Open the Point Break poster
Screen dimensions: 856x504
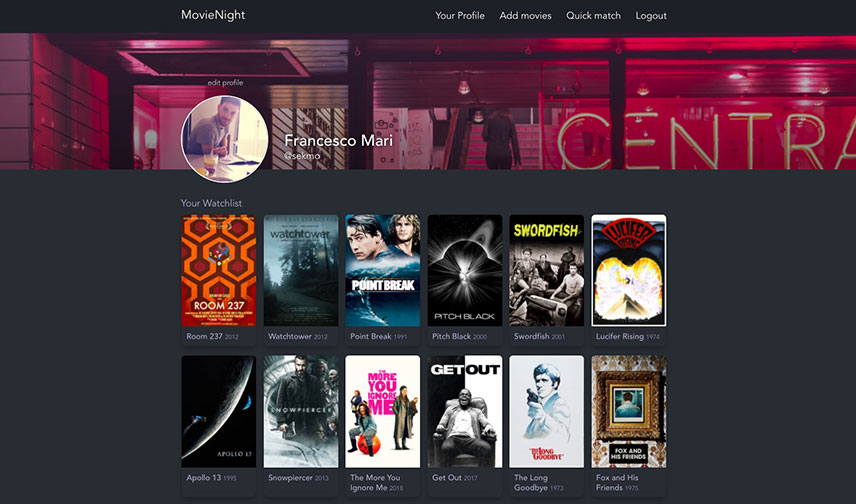[x=383, y=270]
